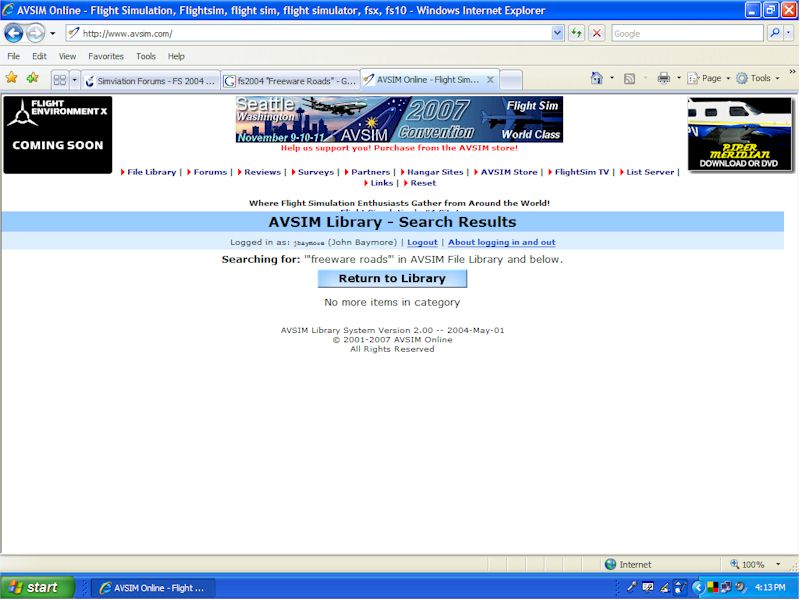Click the Internet security zone globe icon
800x600 pixels.
[x=610, y=564]
